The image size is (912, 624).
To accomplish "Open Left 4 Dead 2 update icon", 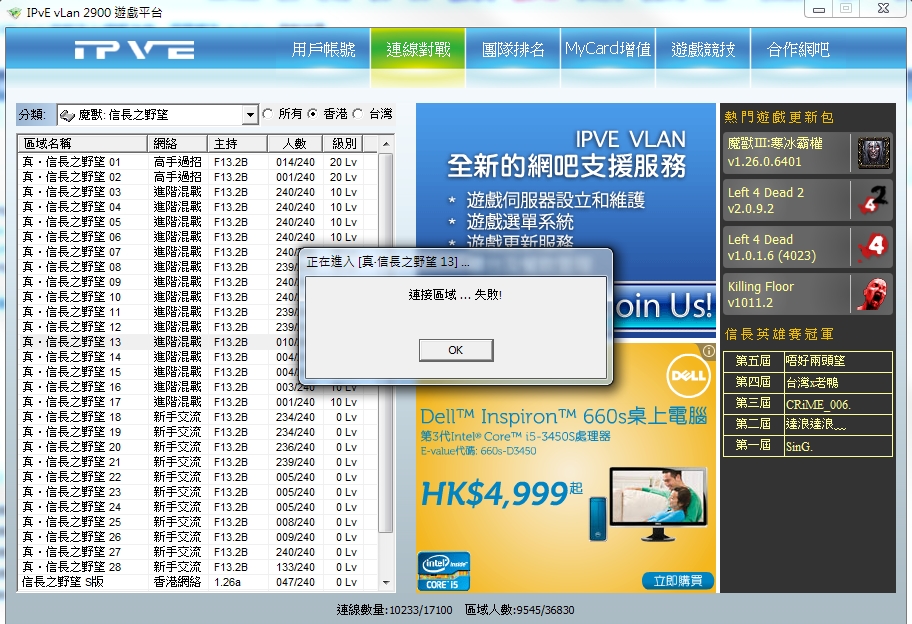I will (873, 200).
